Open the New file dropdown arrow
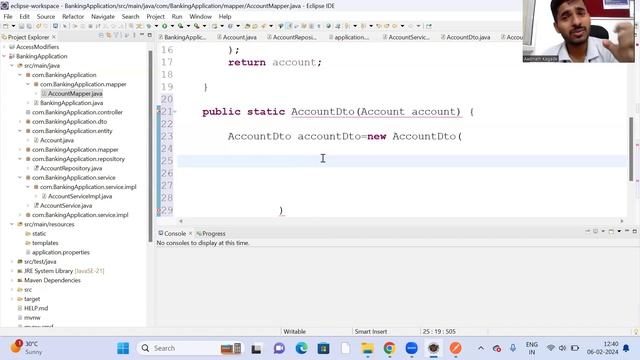This screenshot has width=640, height=360. [x=13, y=26]
